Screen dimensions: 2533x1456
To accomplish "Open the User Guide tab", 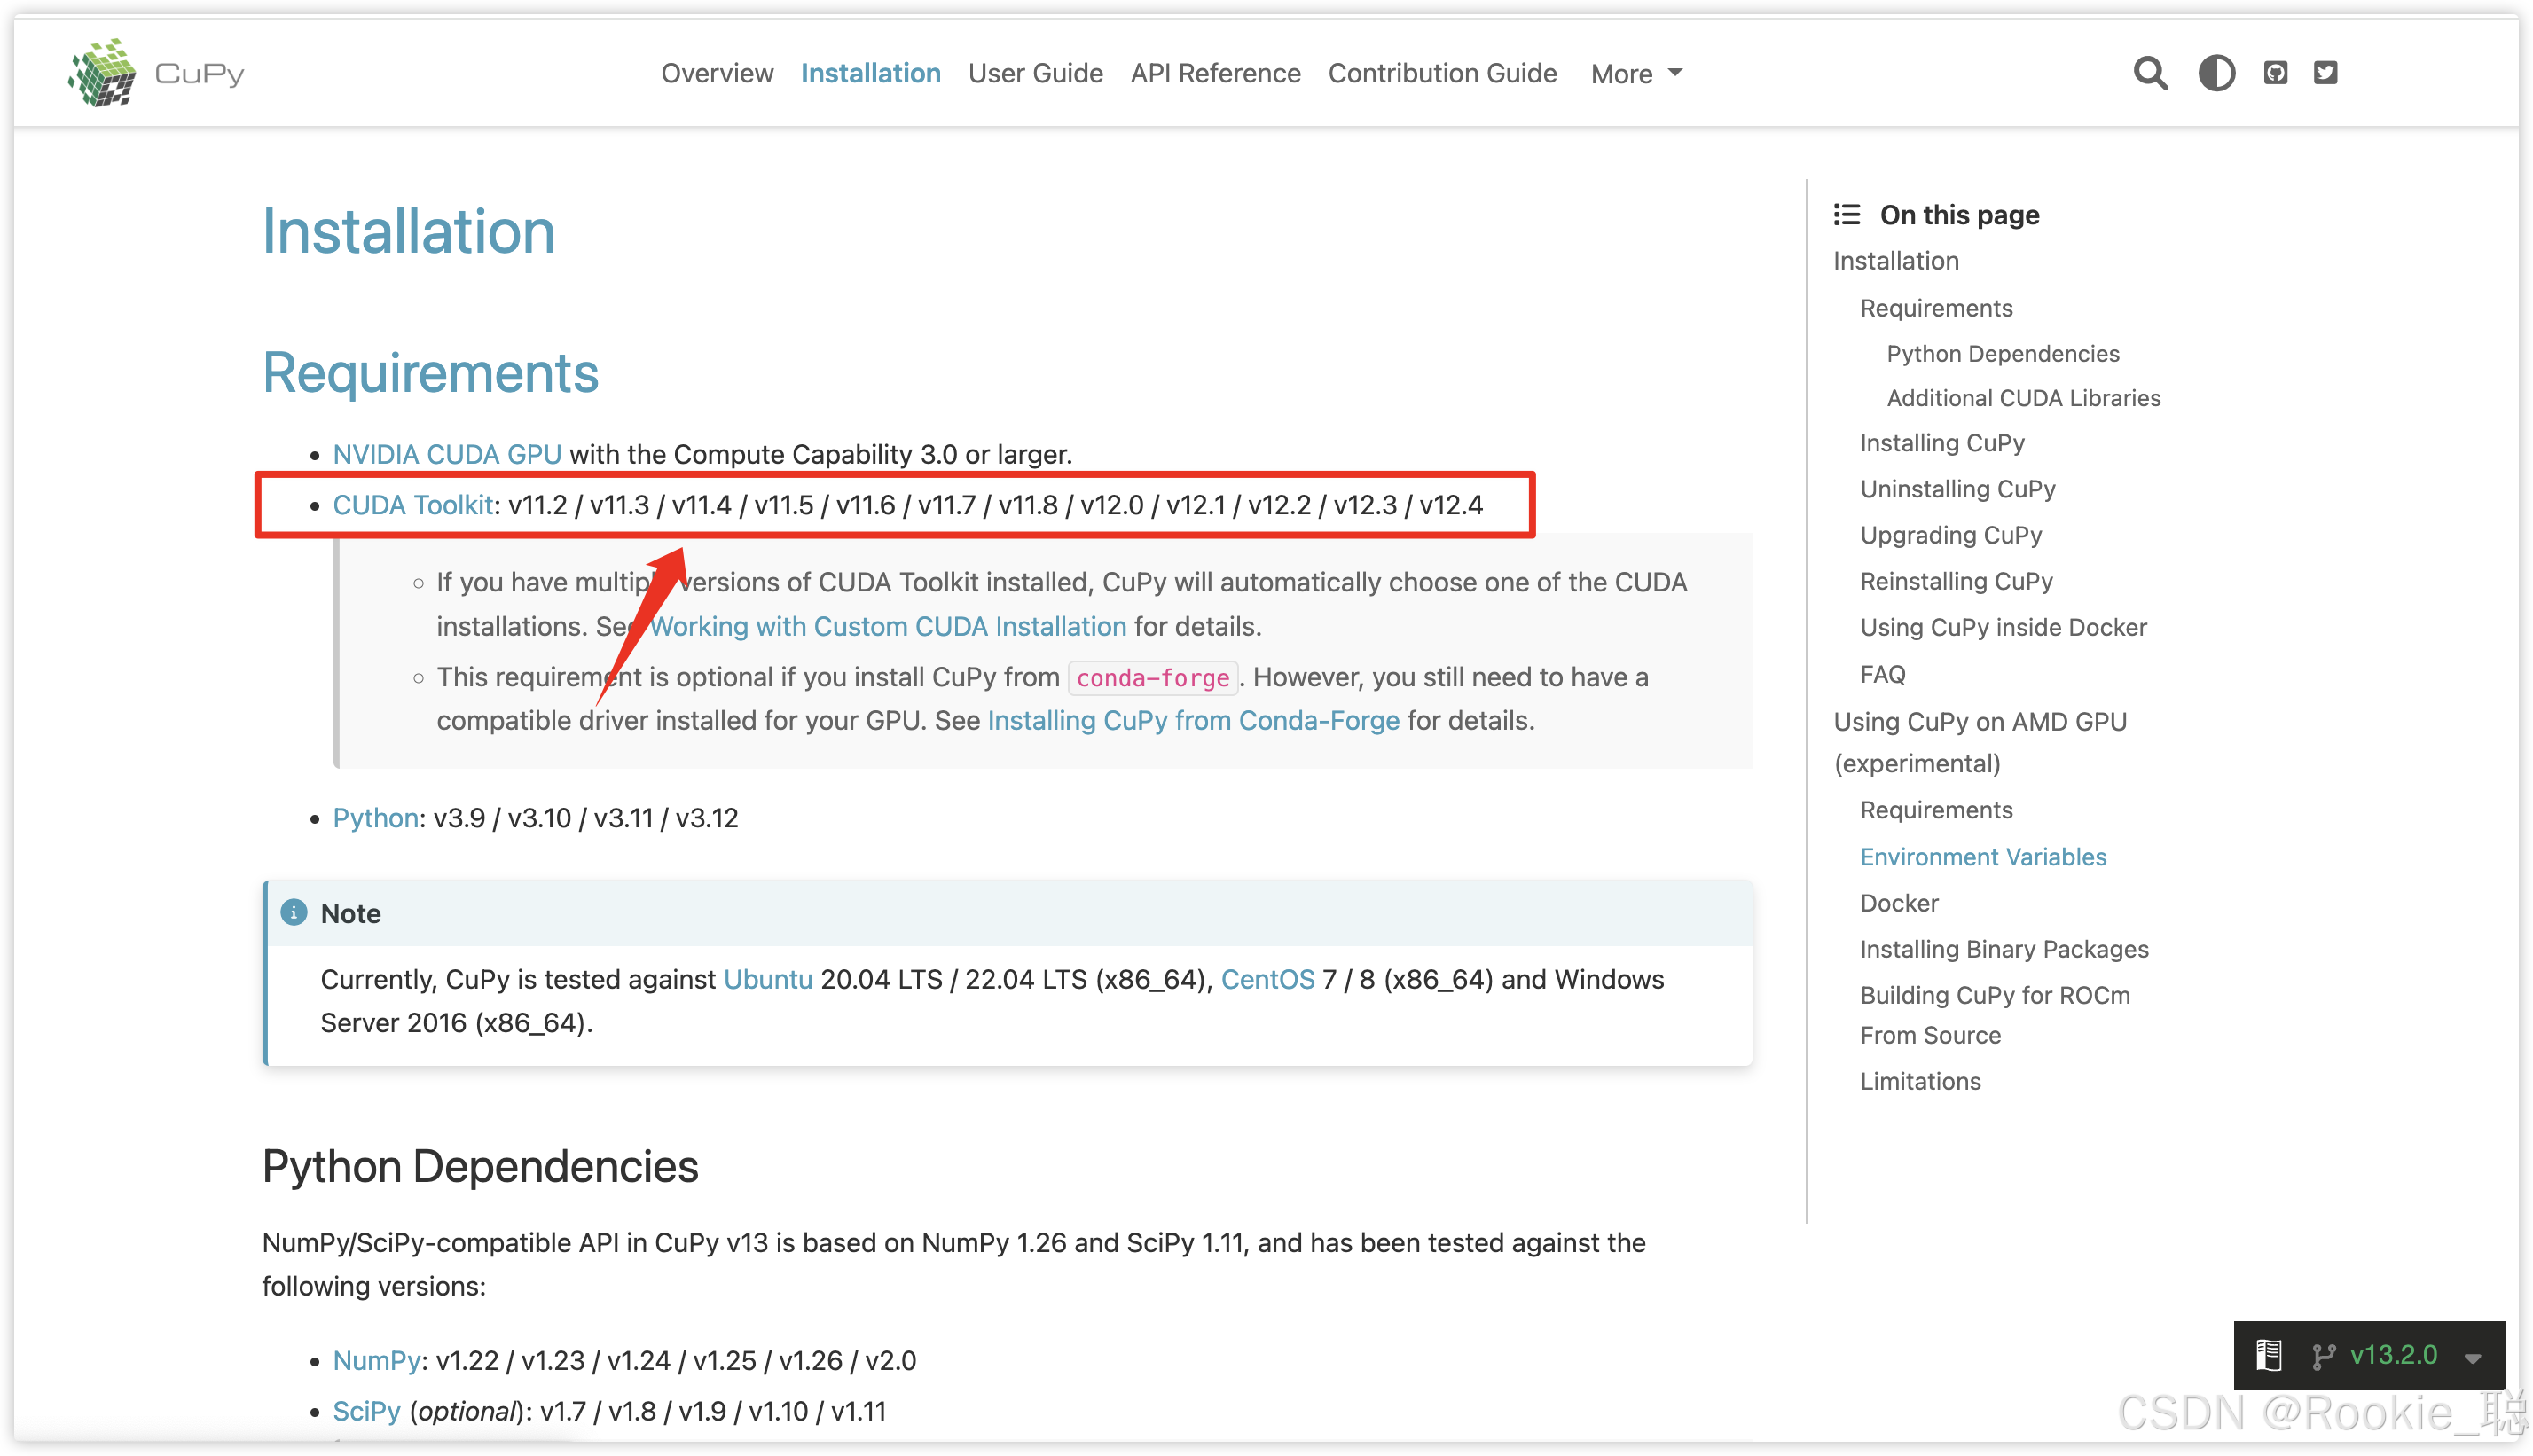I will [1035, 73].
